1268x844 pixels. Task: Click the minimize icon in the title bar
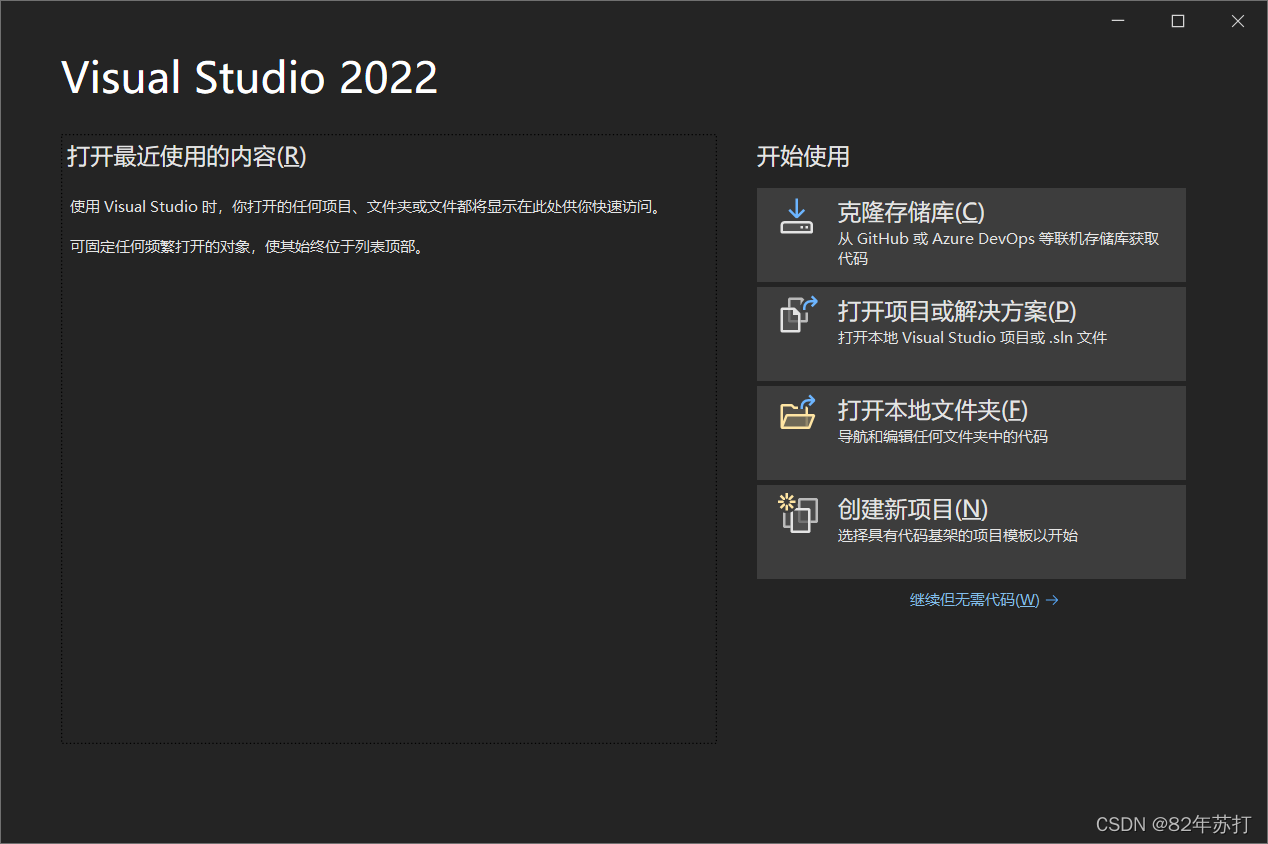[1117, 20]
